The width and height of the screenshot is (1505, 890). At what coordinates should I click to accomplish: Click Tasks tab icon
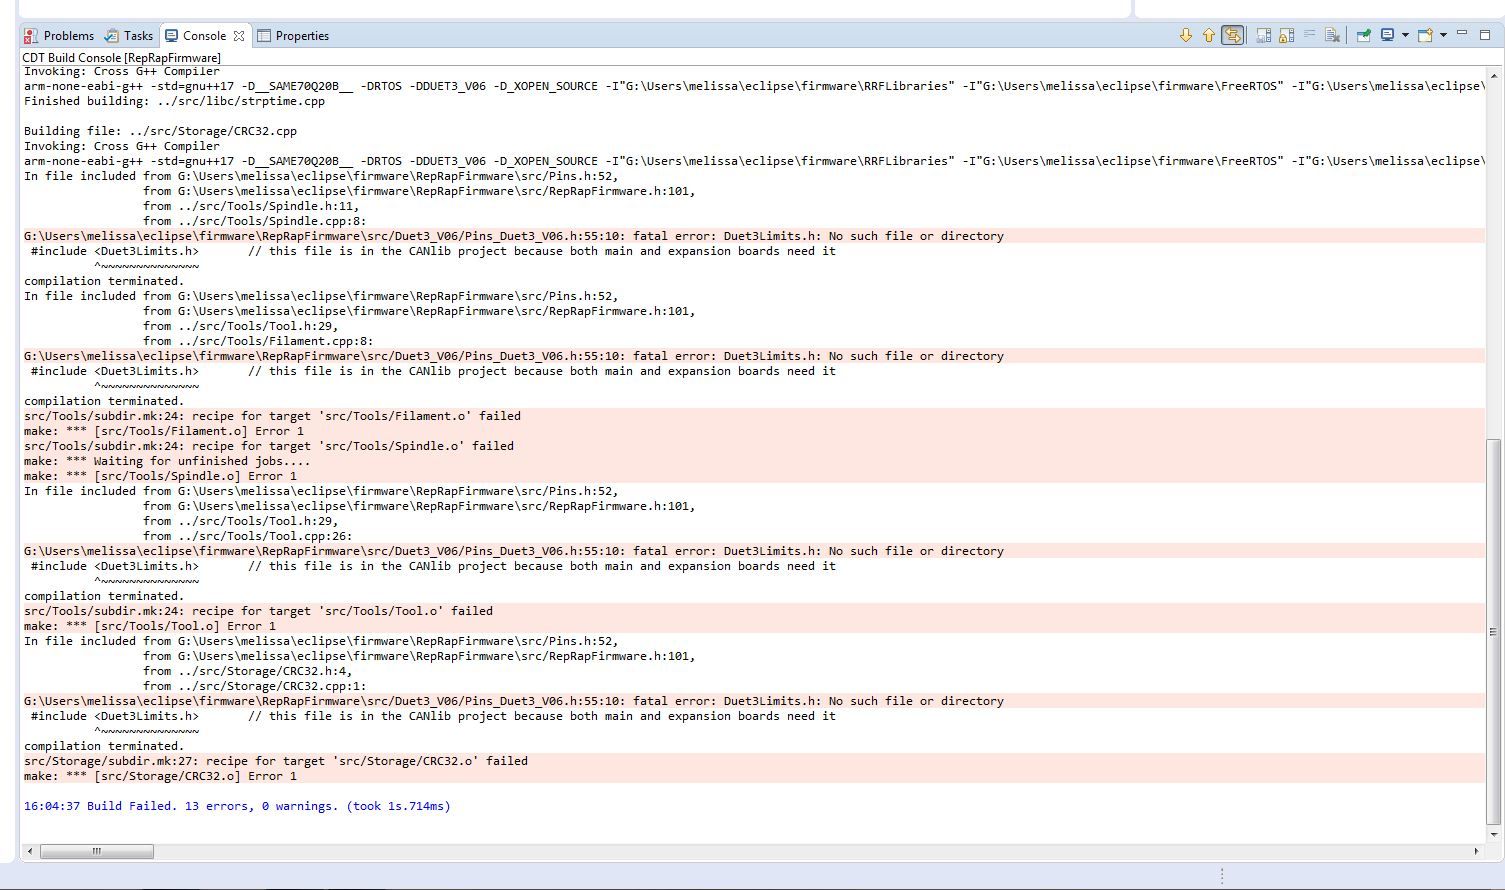pyautogui.click(x=112, y=36)
